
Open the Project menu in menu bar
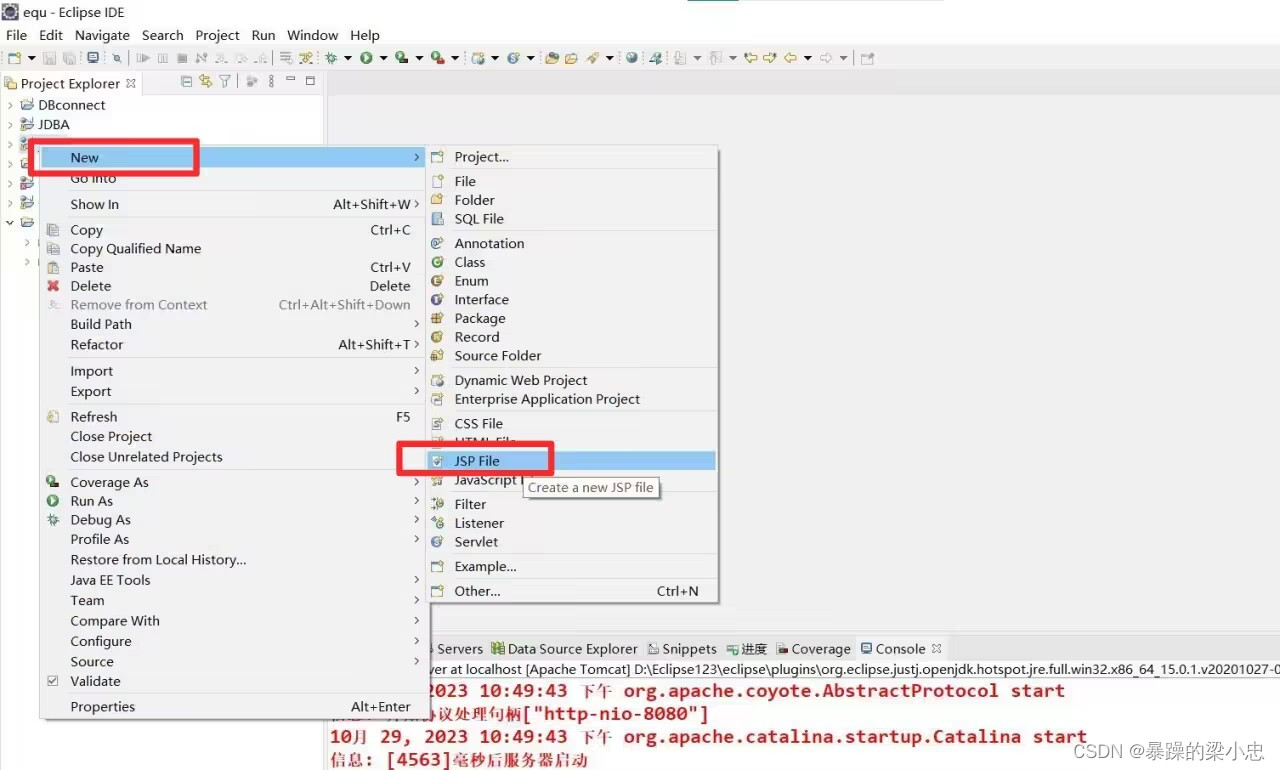tap(217, 35)
